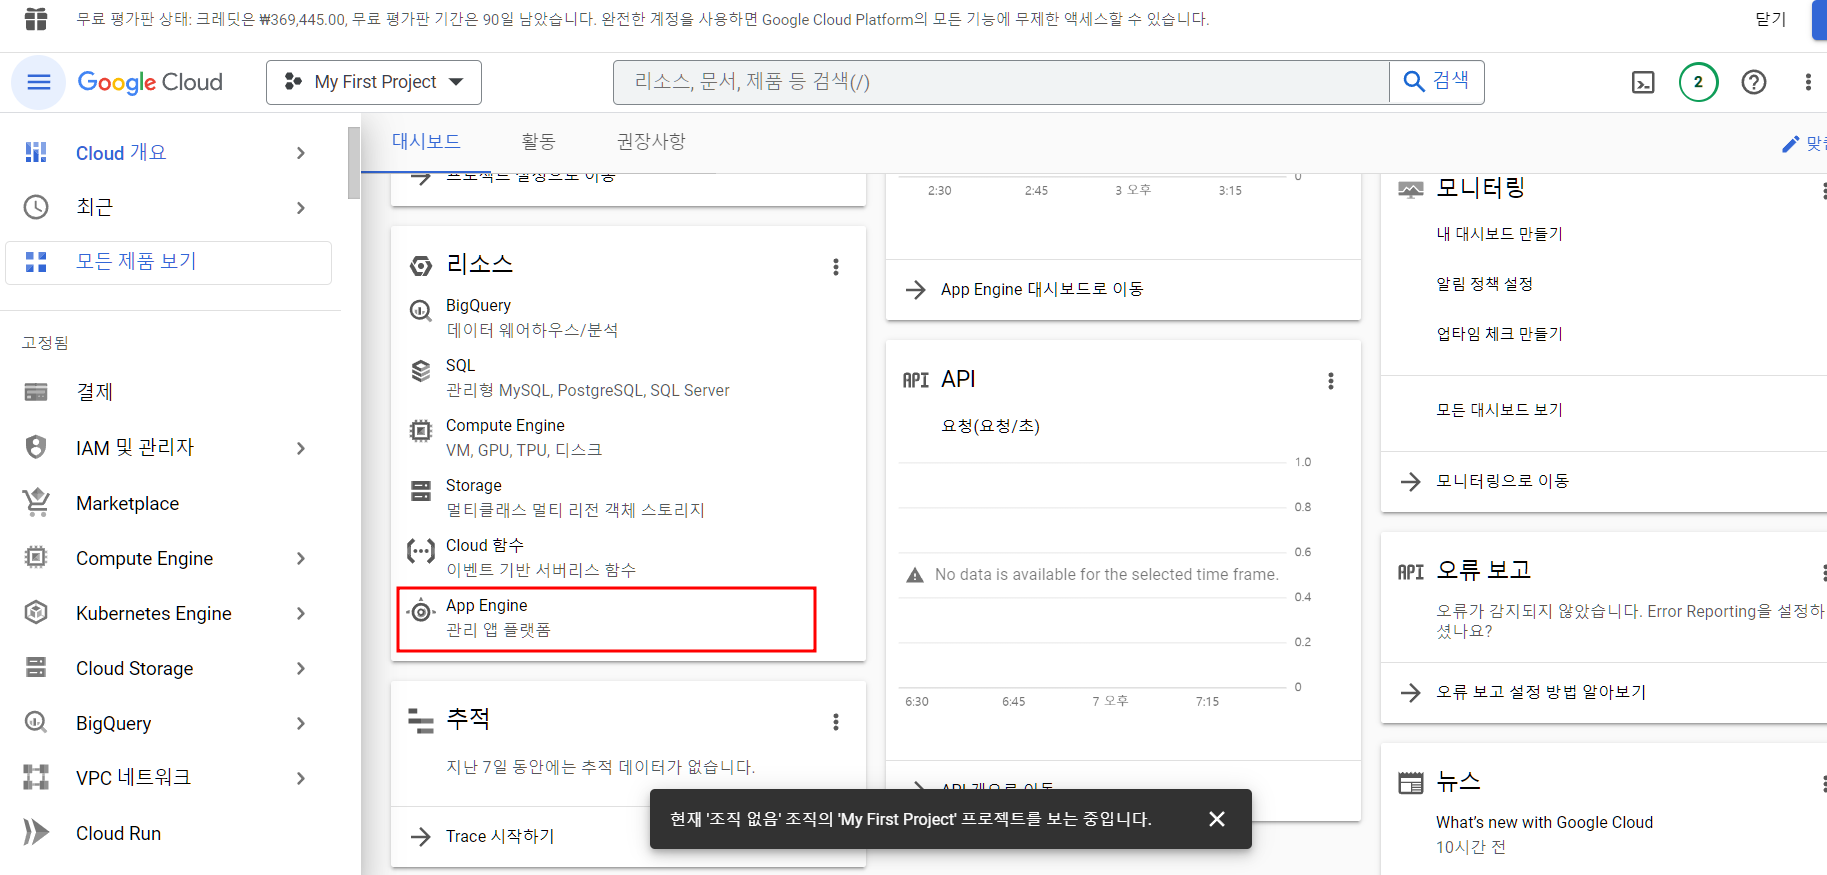Click 알림 정책 설정 link
1827x875 pixels.
tap(1484, 284)
